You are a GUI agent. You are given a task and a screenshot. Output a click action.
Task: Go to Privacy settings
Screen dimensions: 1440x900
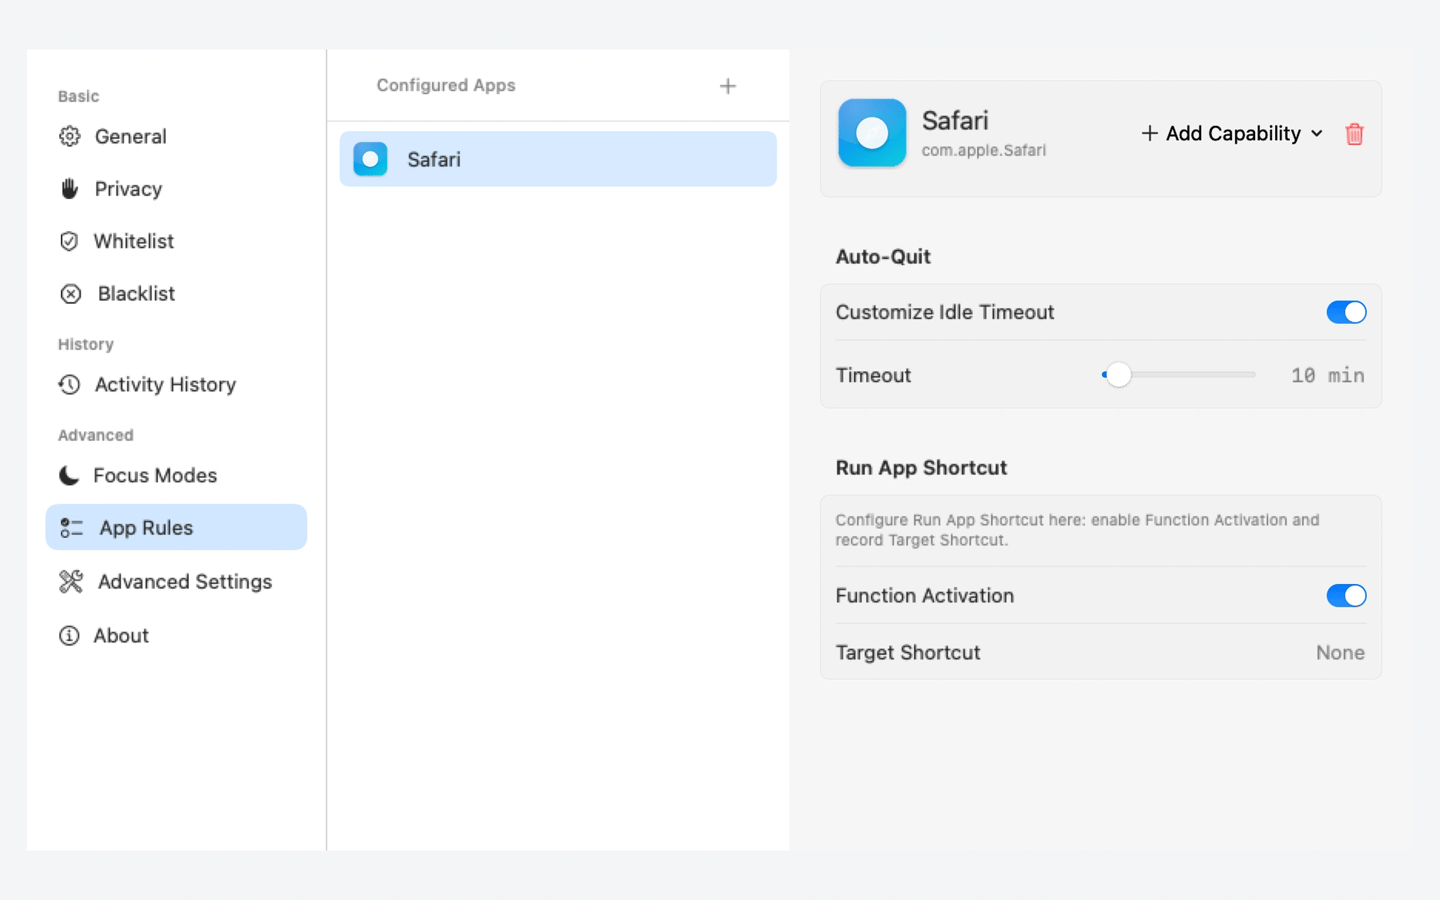[176, 188]
